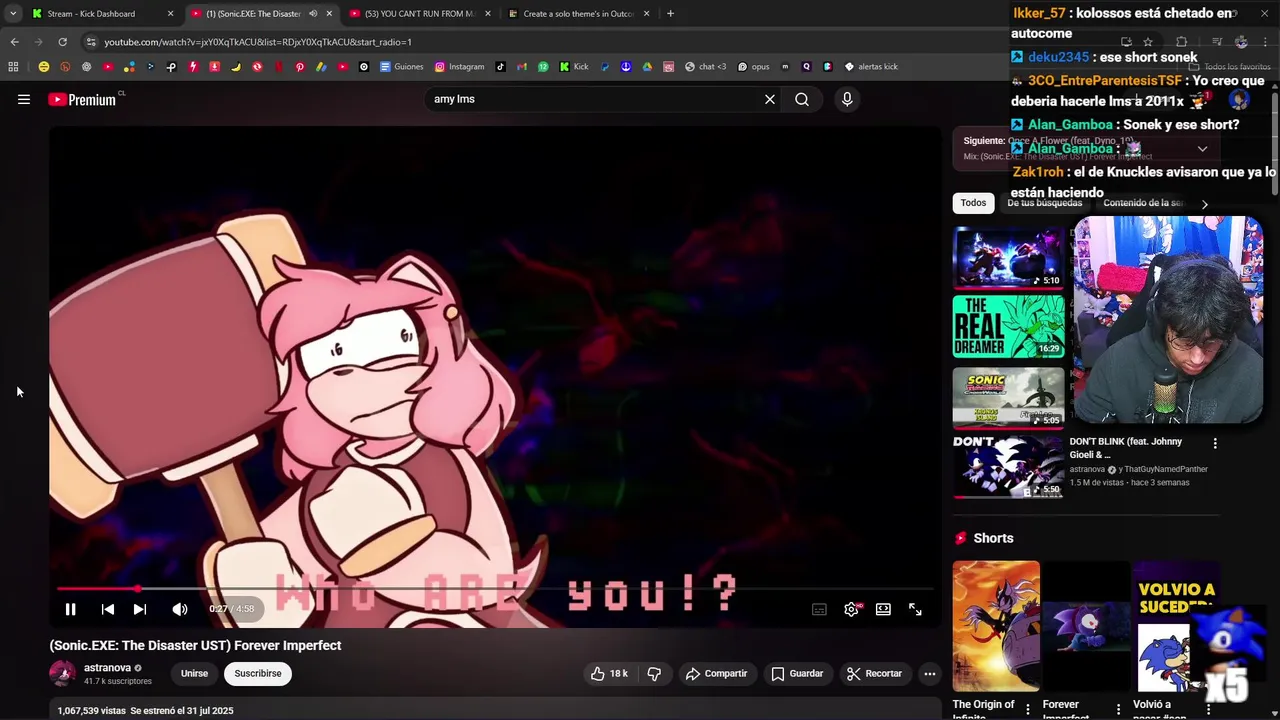The height and width of the screenshot is (720, 1280).
Task: Join the channel via Unirse
Action: click(x=194, y=674)
